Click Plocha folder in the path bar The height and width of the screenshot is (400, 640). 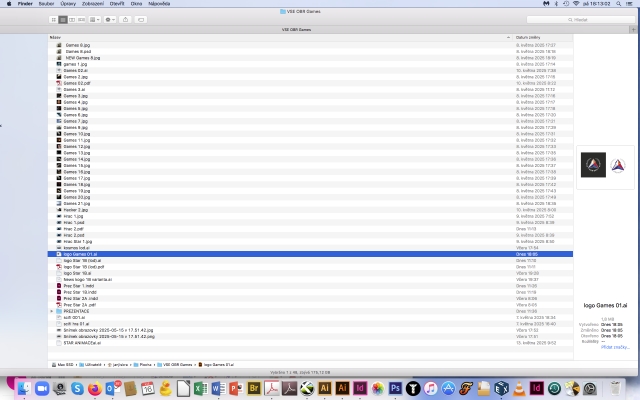pyautogui.click(x=142, y=364)
